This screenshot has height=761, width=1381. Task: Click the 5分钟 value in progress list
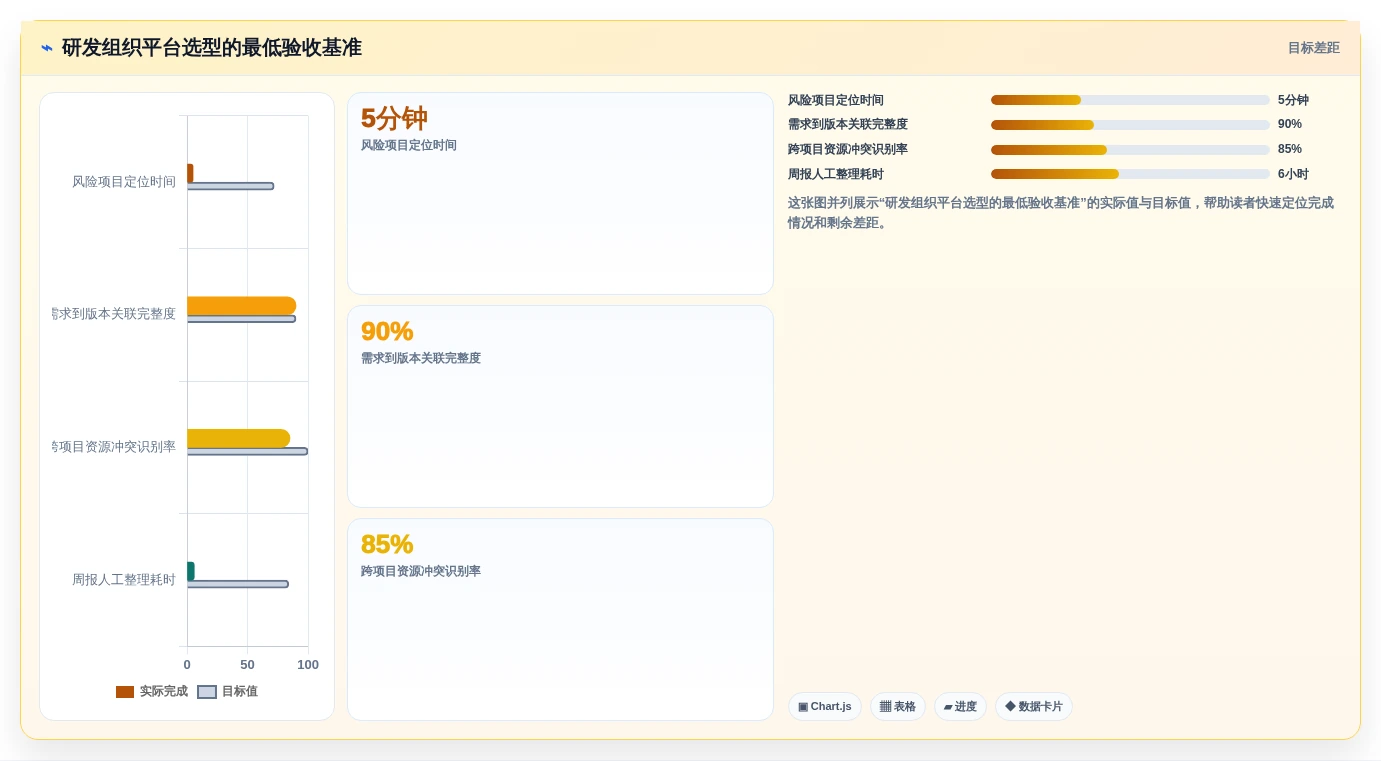[x=1293, y=100]
